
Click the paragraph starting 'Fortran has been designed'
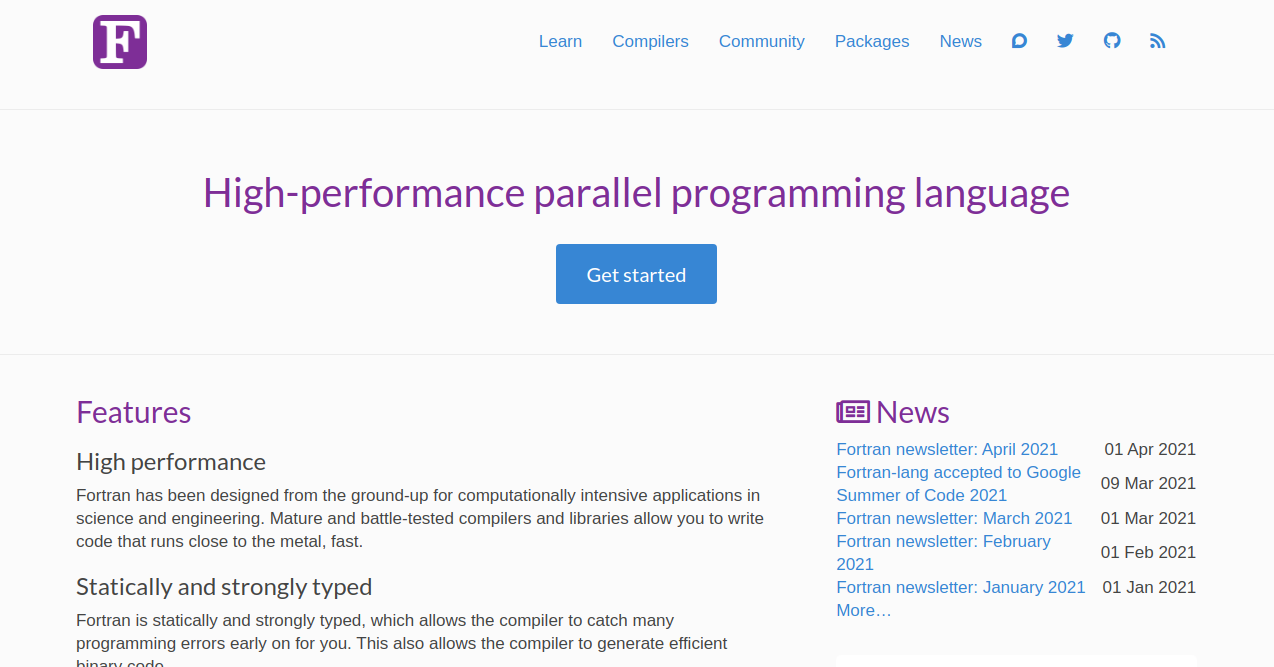click(420, 518)
